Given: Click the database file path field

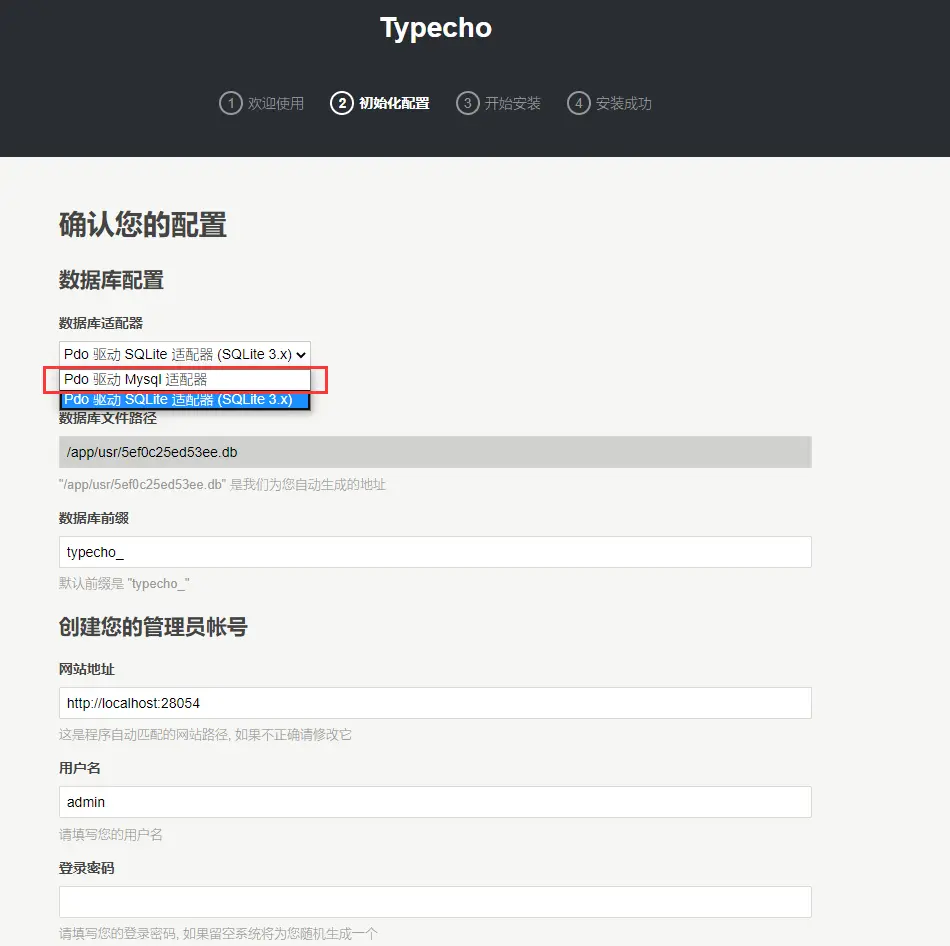Looking at the screenshot, I should tap(435, 452).
